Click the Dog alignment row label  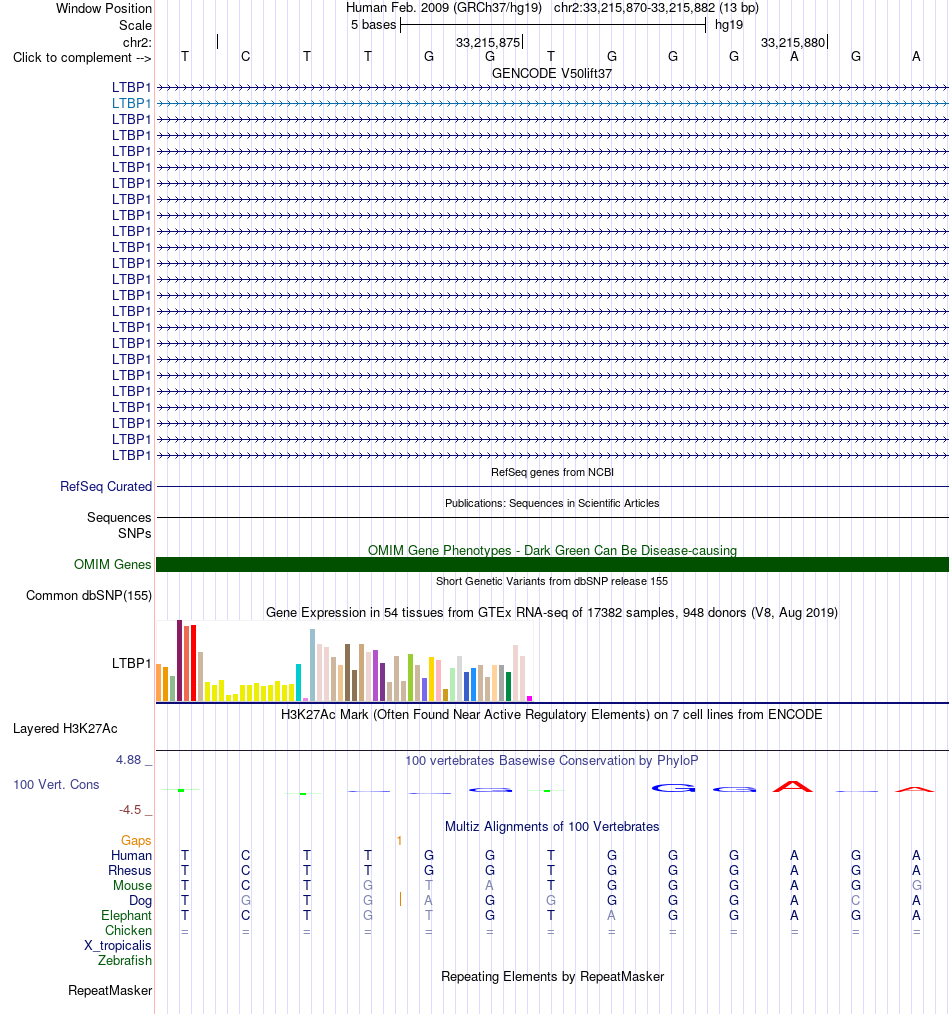(x=140, y=901)
